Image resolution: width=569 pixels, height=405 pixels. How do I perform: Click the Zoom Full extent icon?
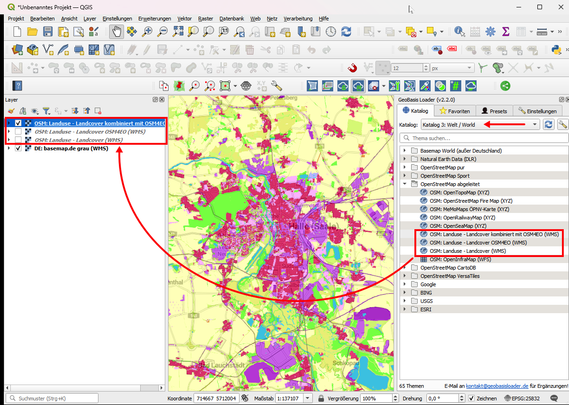point(178,32)
